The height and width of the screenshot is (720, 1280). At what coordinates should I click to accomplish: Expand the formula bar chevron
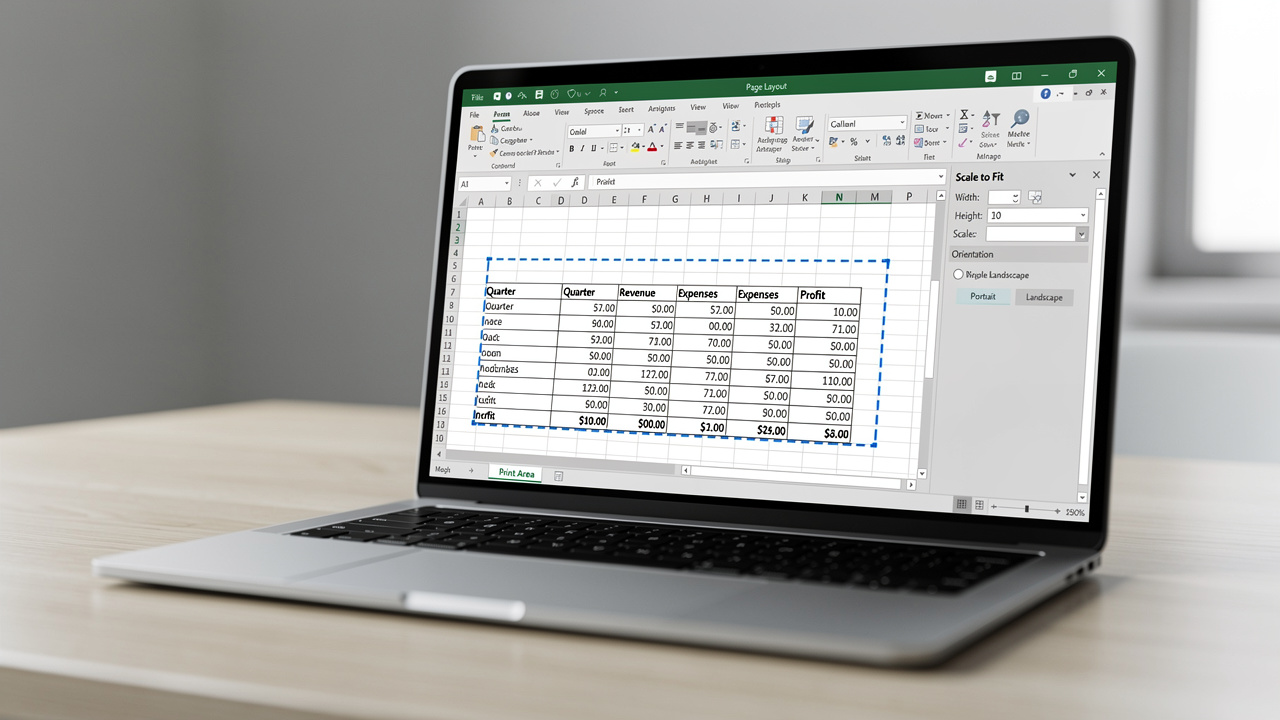pos(941,176)
